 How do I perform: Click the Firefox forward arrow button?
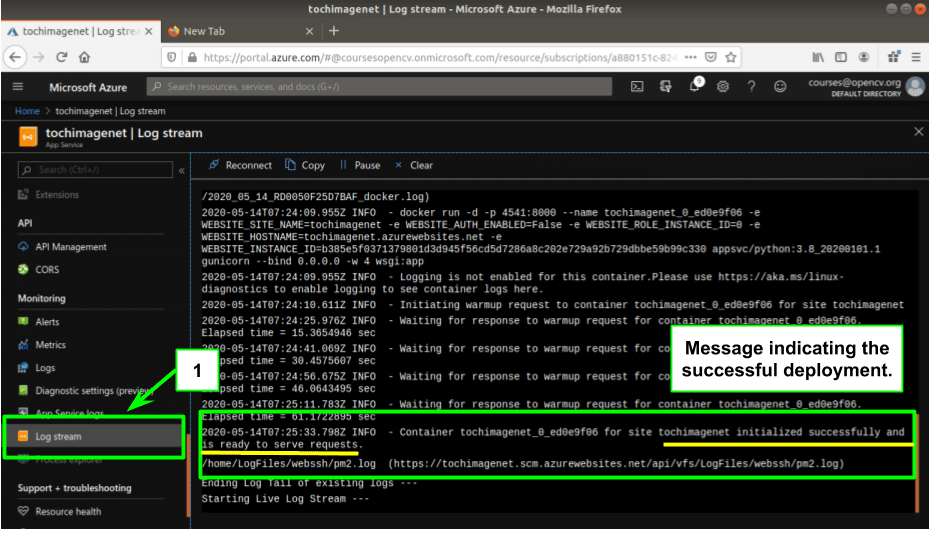[39, 57]
